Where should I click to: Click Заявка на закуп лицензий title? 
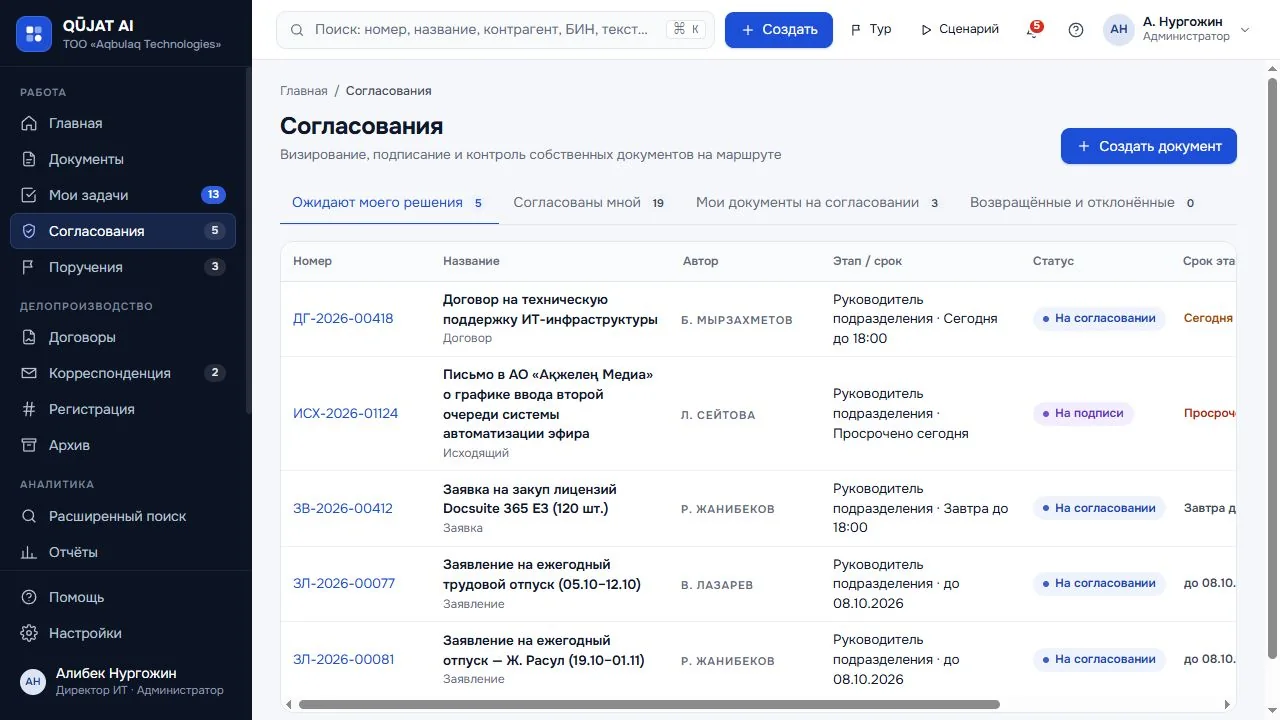click(x=530, y=499)
